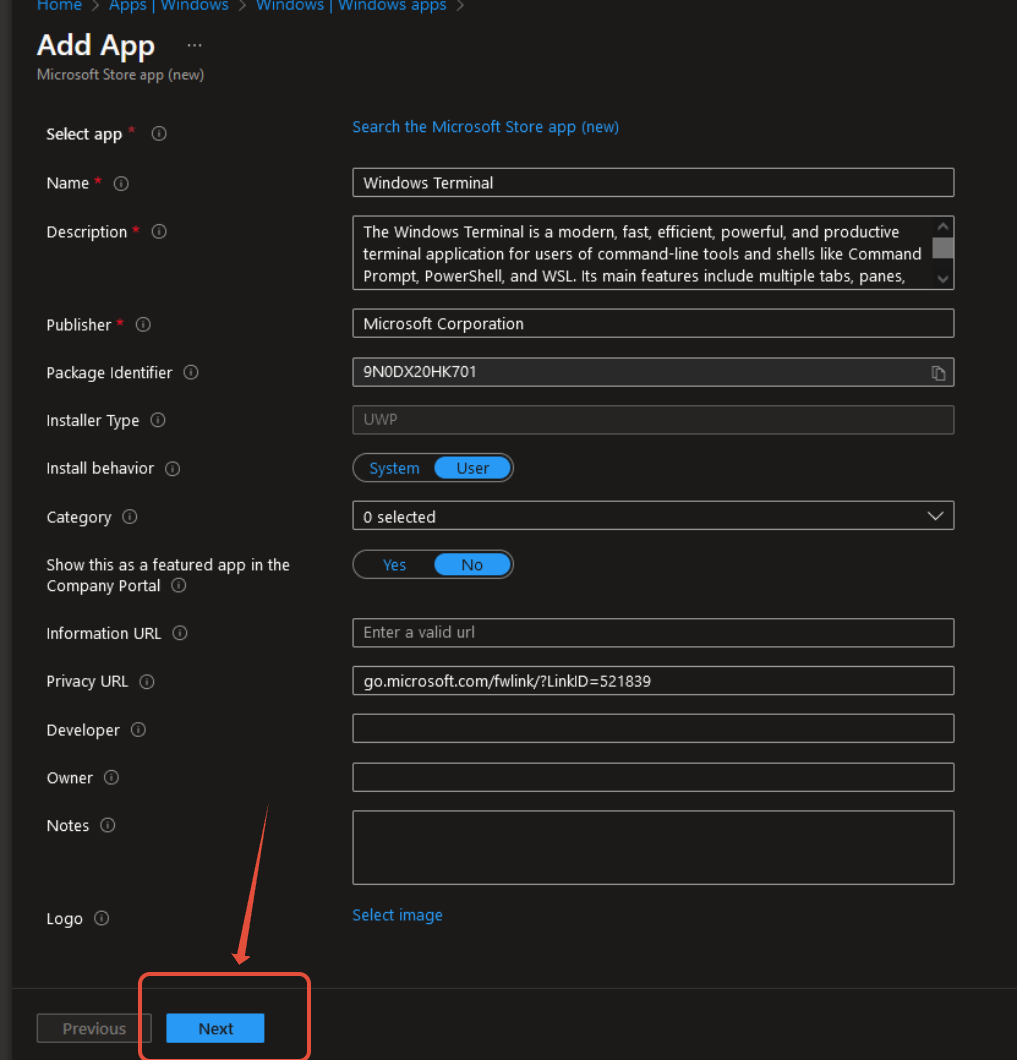Show info icon beside Category label

130,517
